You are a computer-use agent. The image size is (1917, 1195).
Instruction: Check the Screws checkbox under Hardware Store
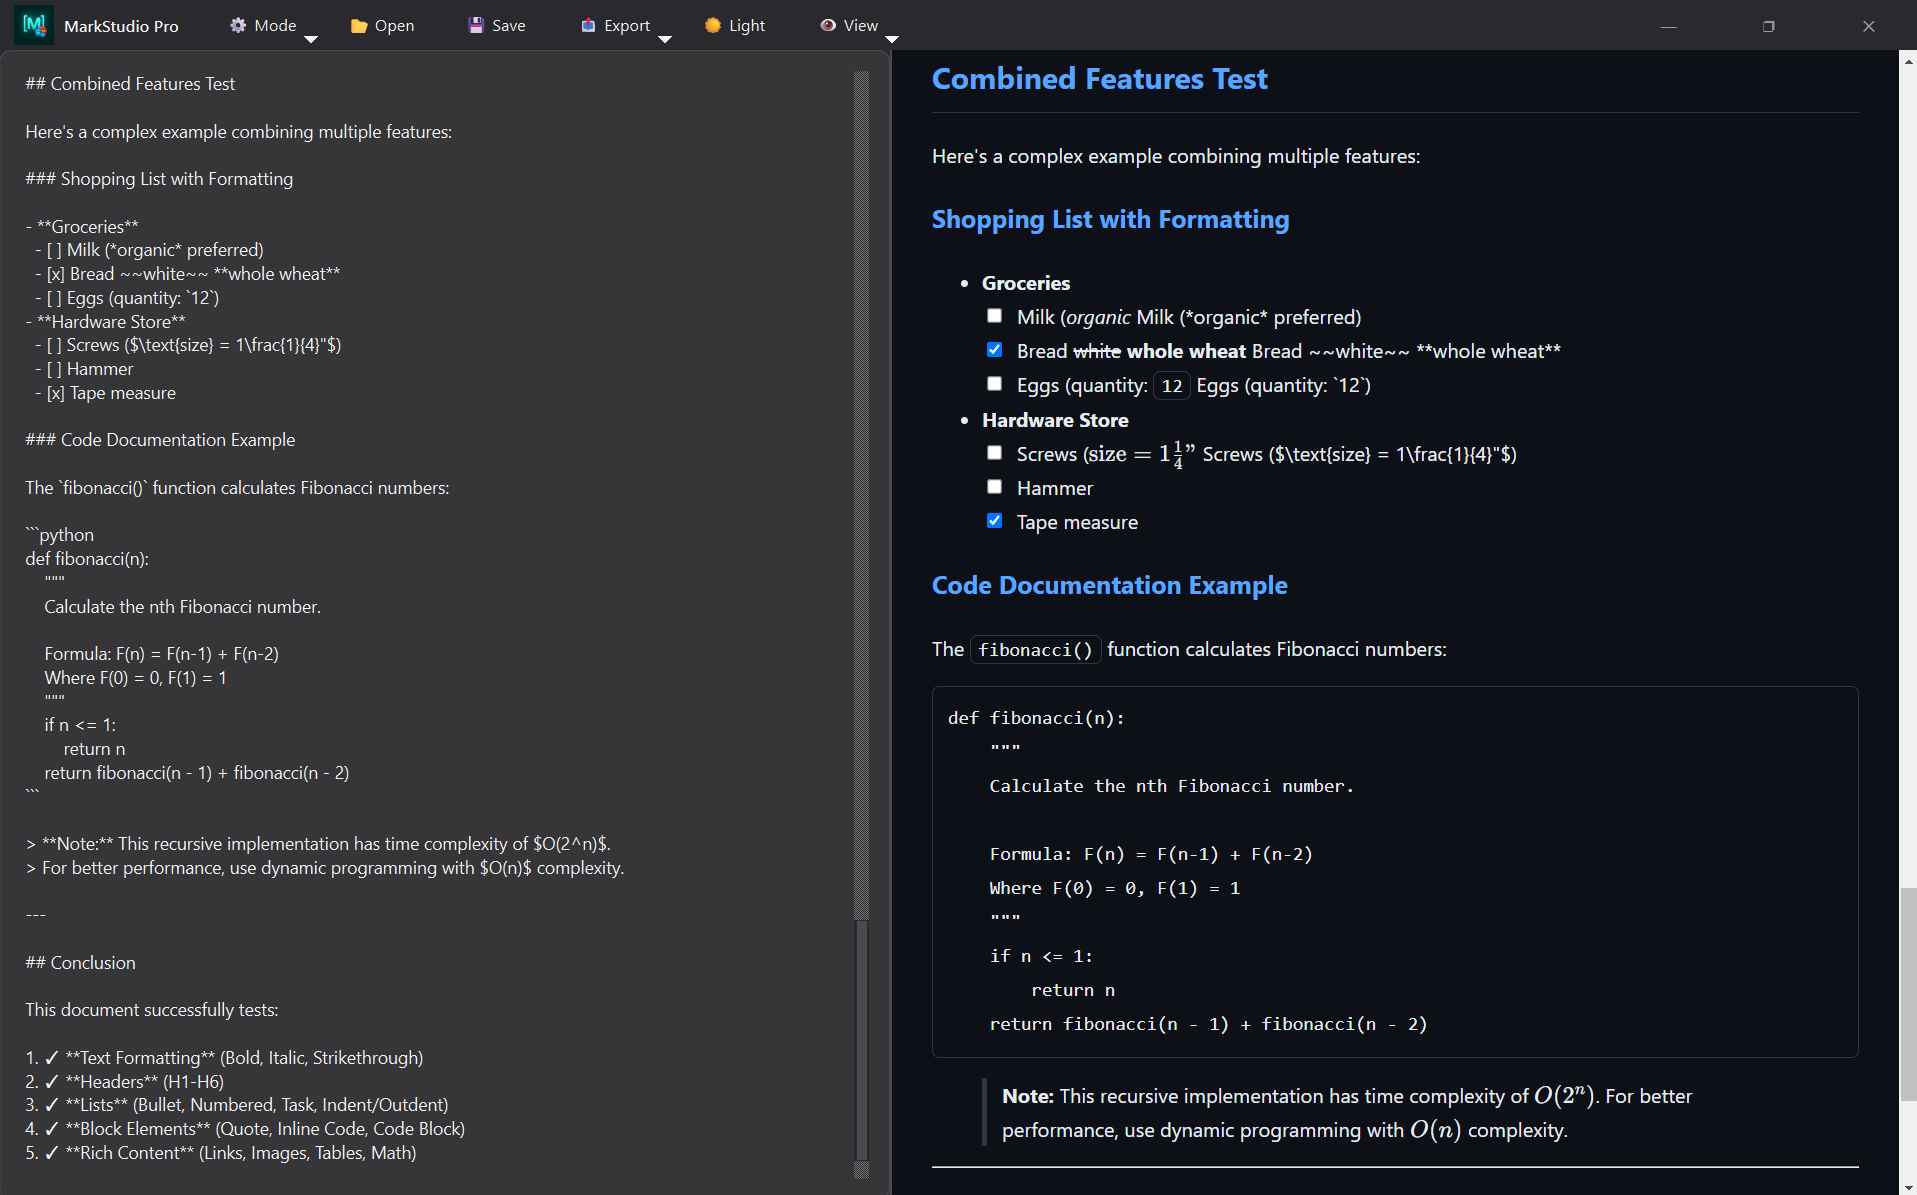[995, 452]
